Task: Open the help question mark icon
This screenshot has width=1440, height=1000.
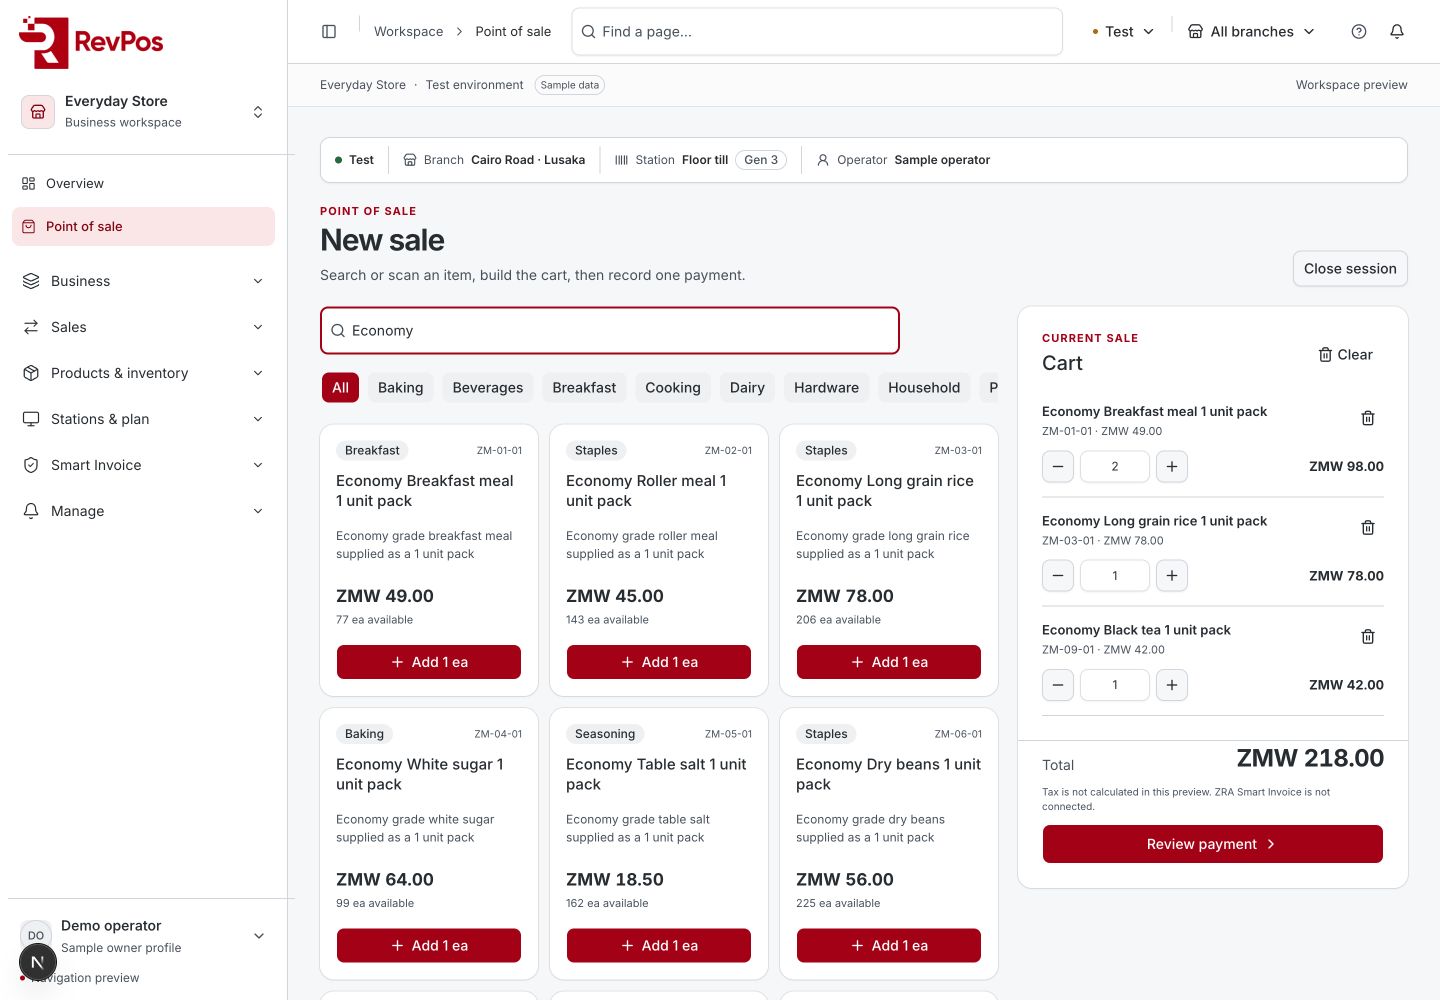Action: (x=1359, y=32)
